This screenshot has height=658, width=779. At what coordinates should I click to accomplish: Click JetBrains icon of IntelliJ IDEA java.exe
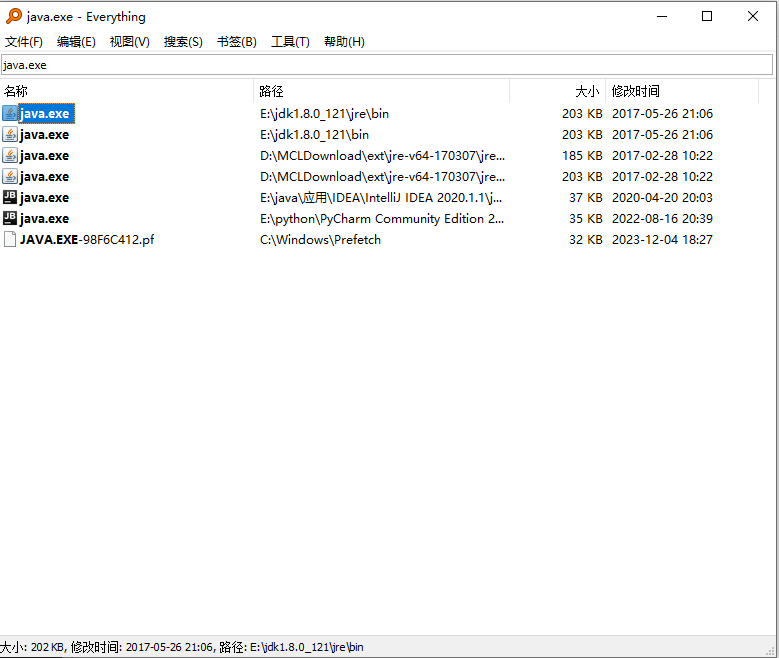point(10,197)
